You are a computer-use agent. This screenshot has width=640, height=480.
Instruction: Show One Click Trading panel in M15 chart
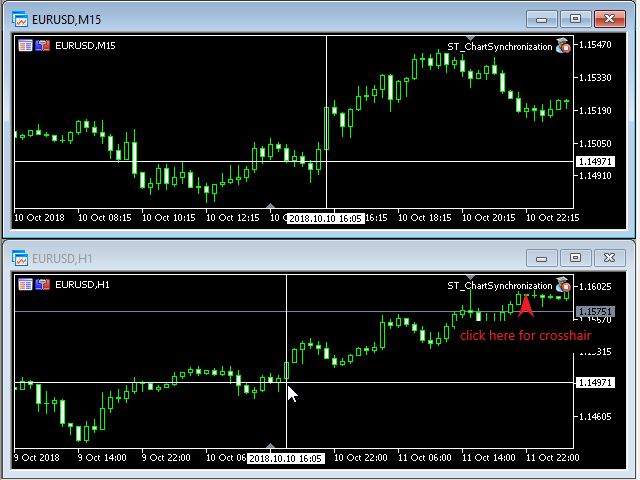click(x=42, y=46)
